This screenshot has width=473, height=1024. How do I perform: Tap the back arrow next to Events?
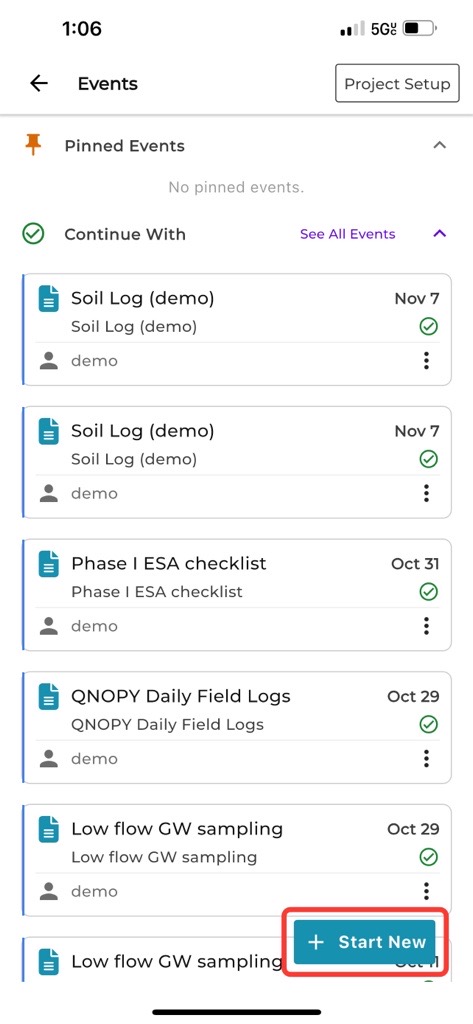click(x=39, y=84)
